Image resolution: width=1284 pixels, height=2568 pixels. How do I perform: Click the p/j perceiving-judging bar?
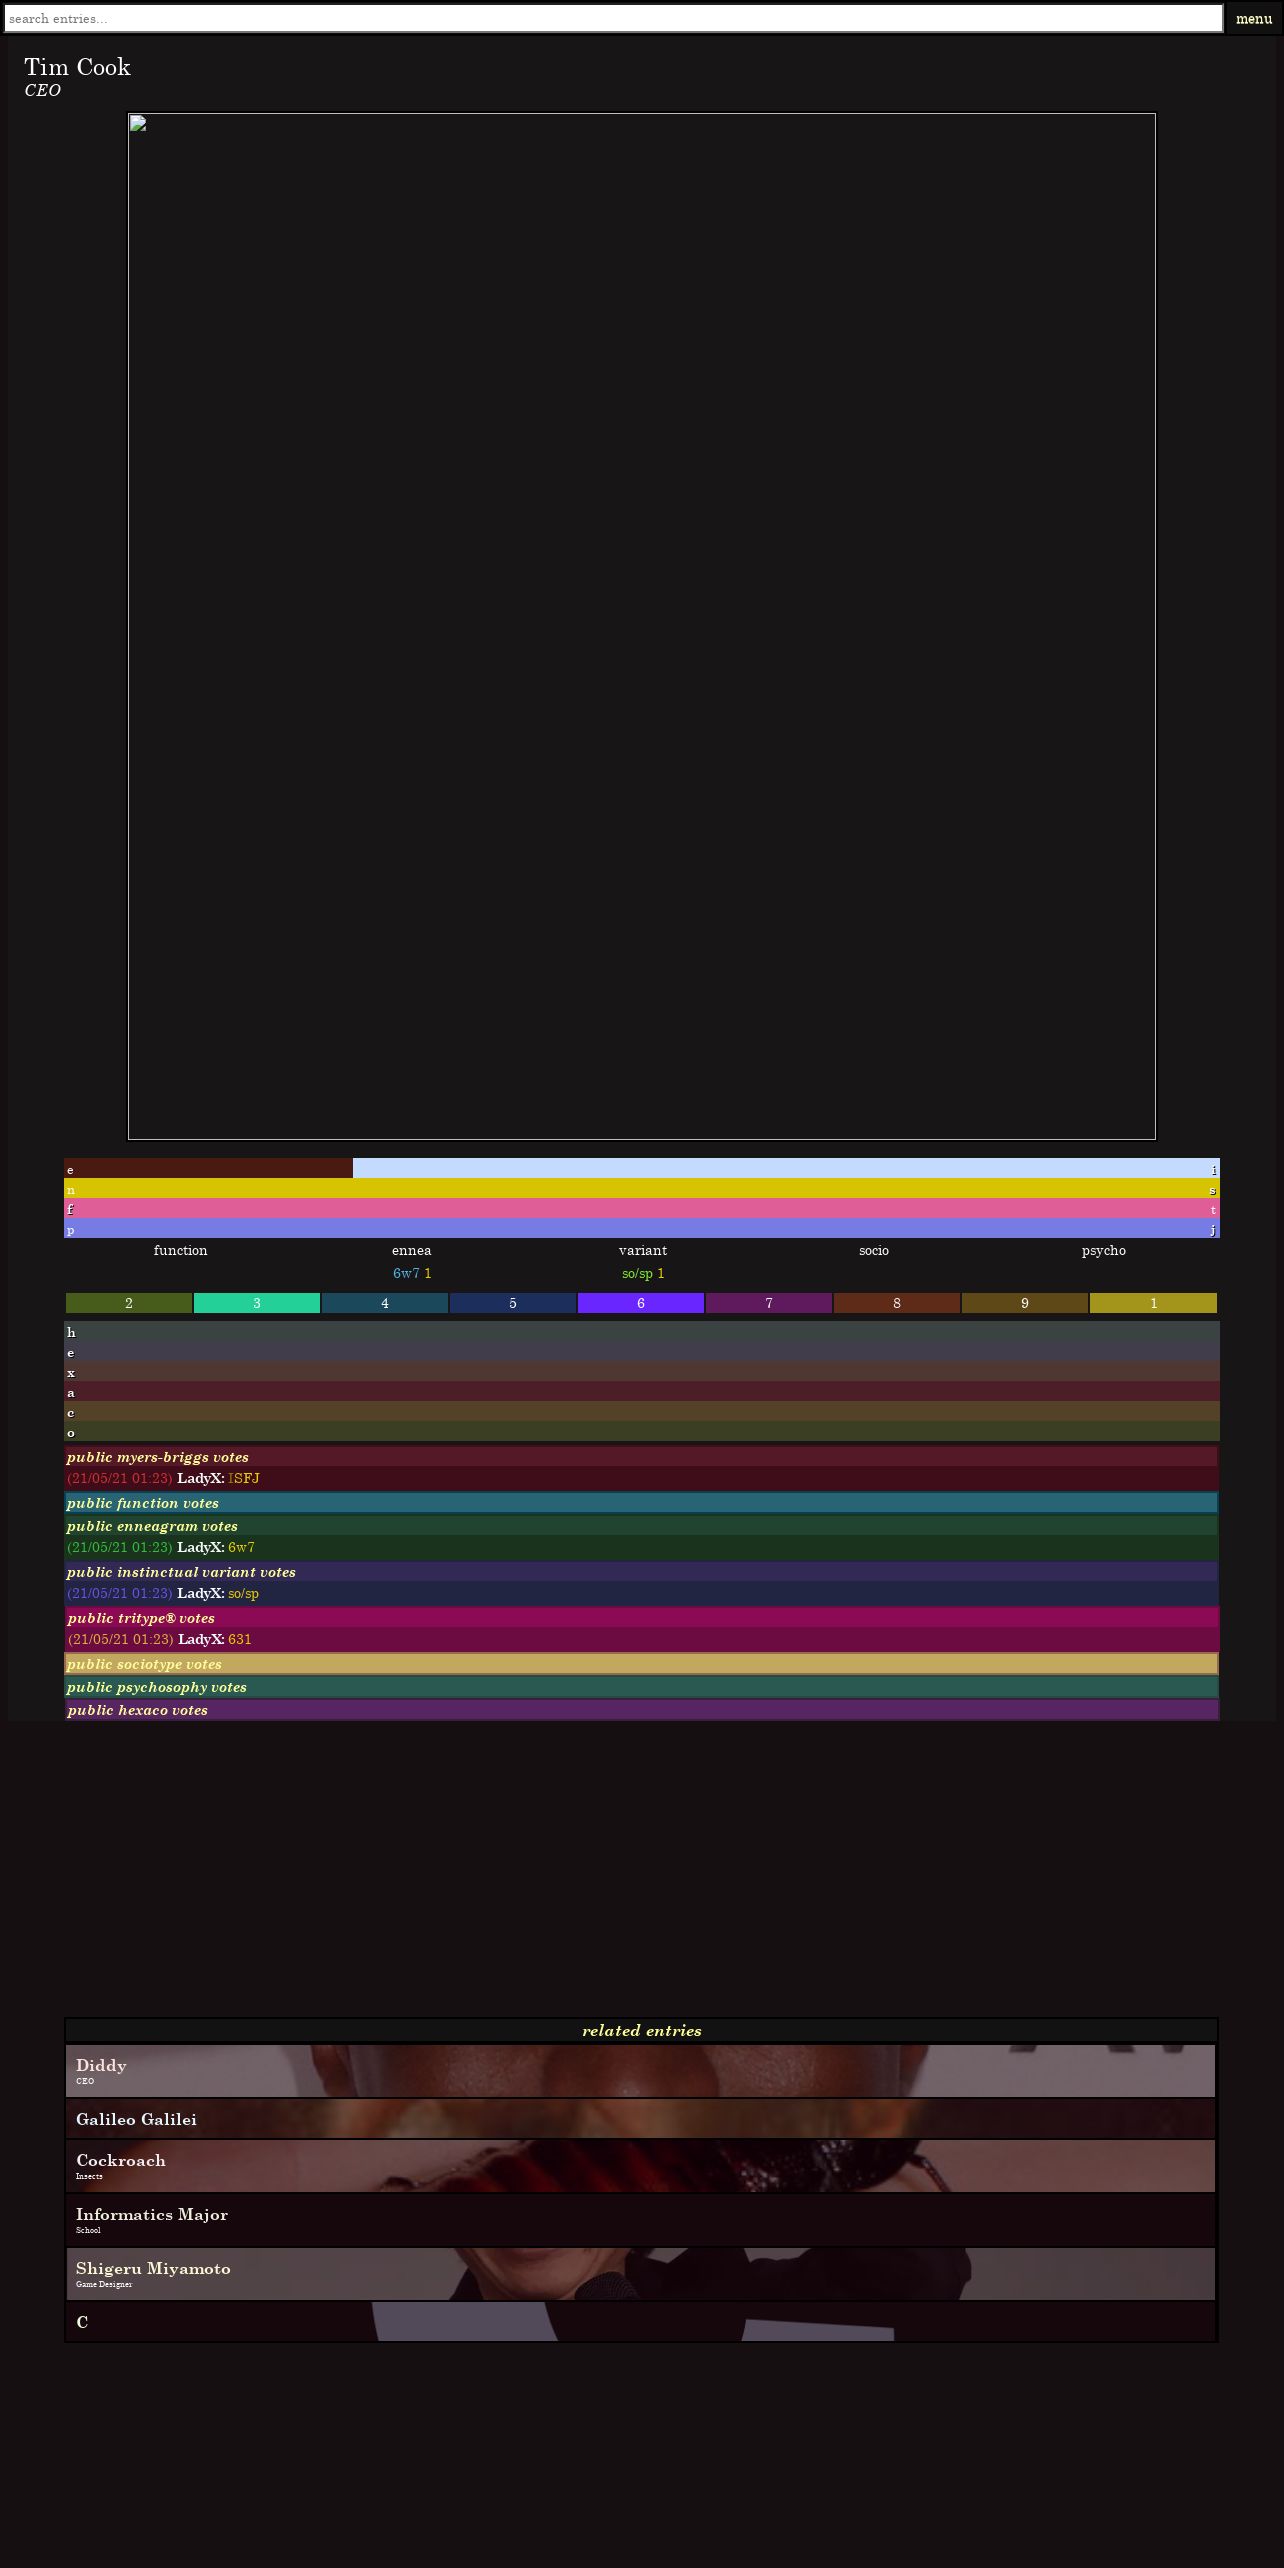642,1229
